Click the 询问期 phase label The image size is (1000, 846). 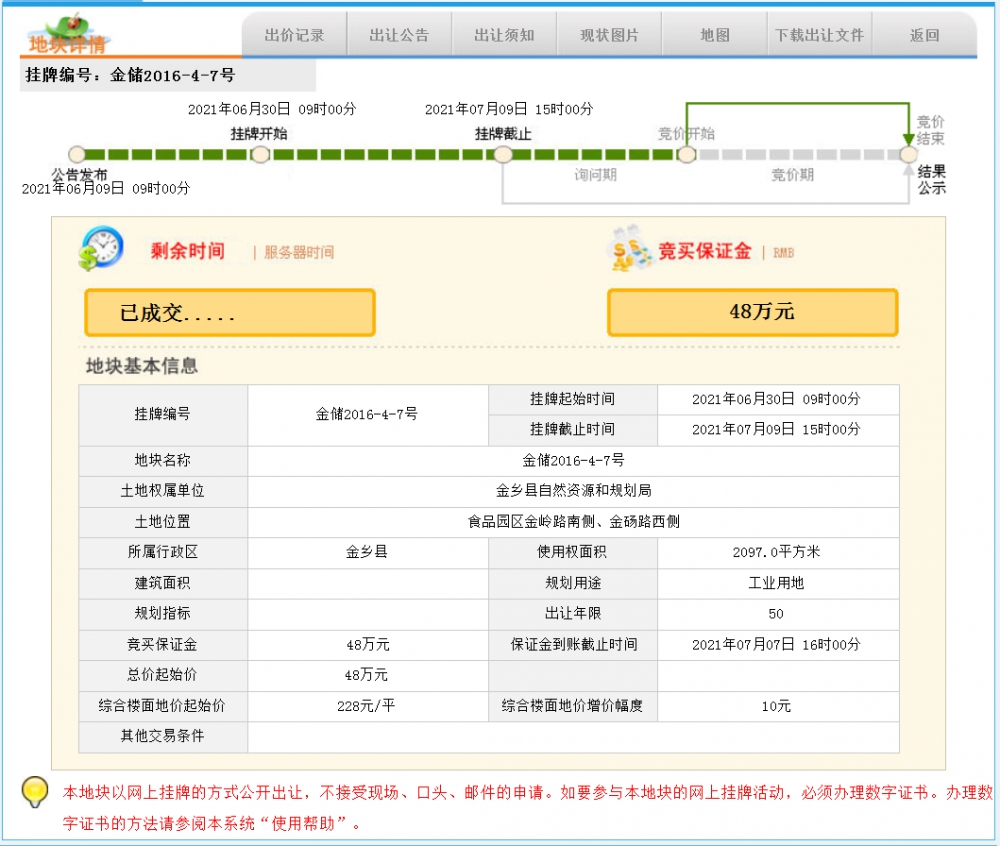click(x=595, y=175)
